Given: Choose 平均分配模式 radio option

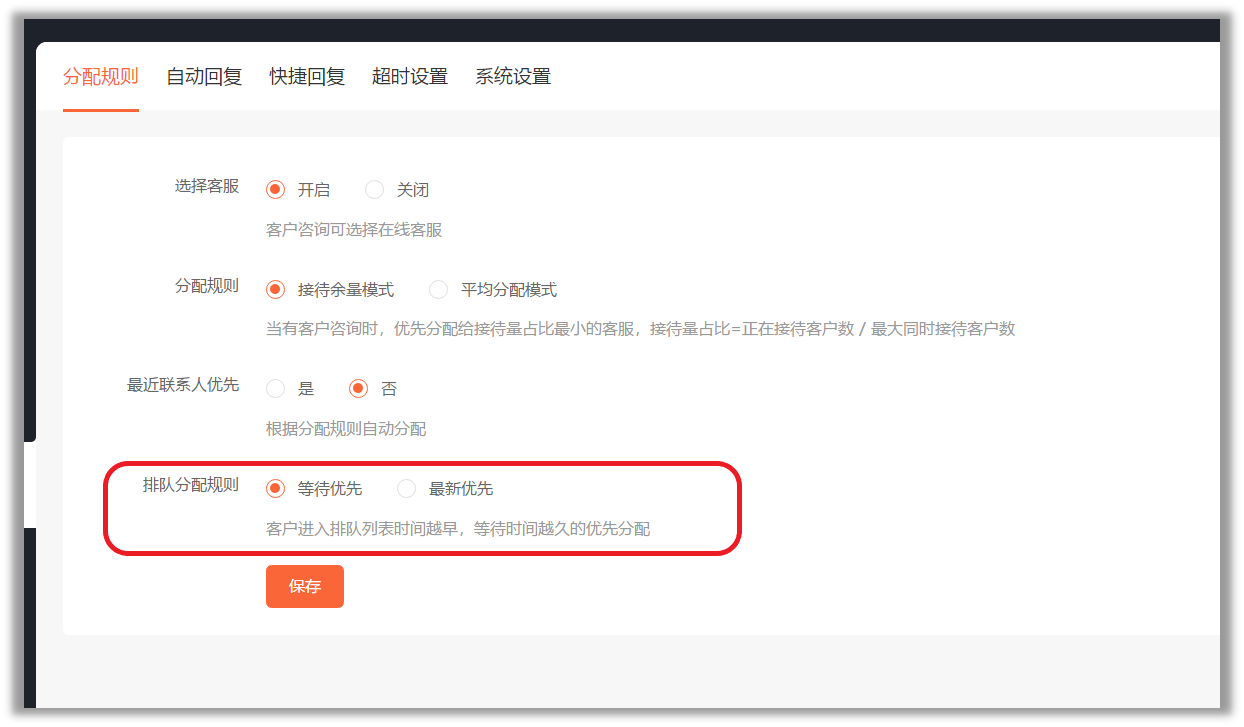Looking at the screenshot, I should pos(439,290).
